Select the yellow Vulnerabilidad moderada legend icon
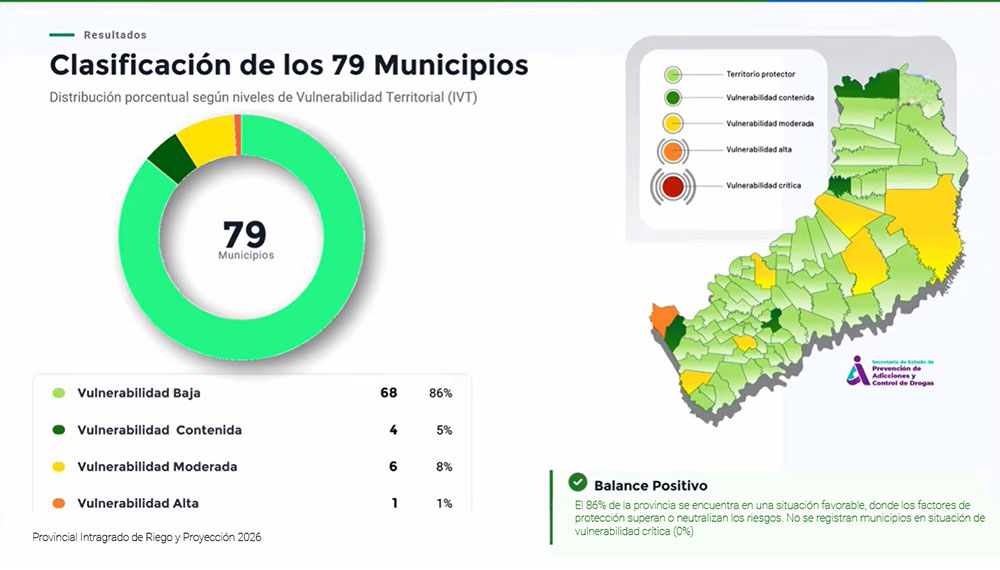The image size is (1000, 570). [x=673, y=123]
